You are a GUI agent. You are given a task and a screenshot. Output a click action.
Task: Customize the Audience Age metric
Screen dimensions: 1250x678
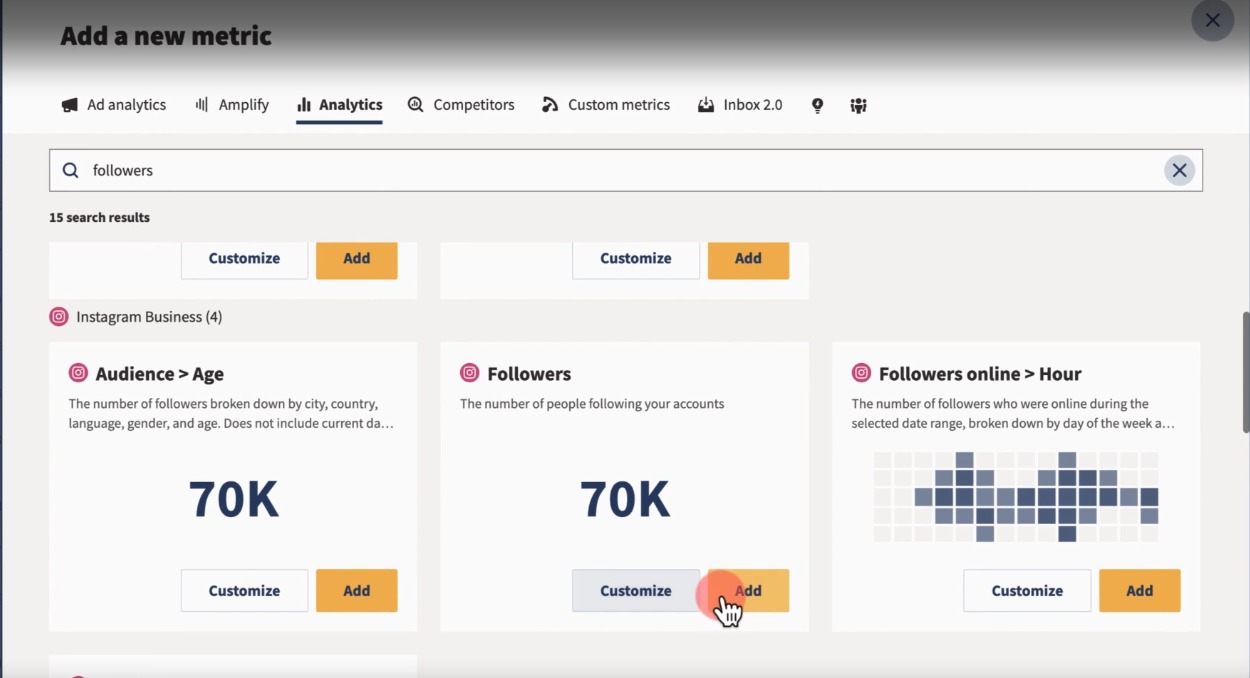click(244, 590)
